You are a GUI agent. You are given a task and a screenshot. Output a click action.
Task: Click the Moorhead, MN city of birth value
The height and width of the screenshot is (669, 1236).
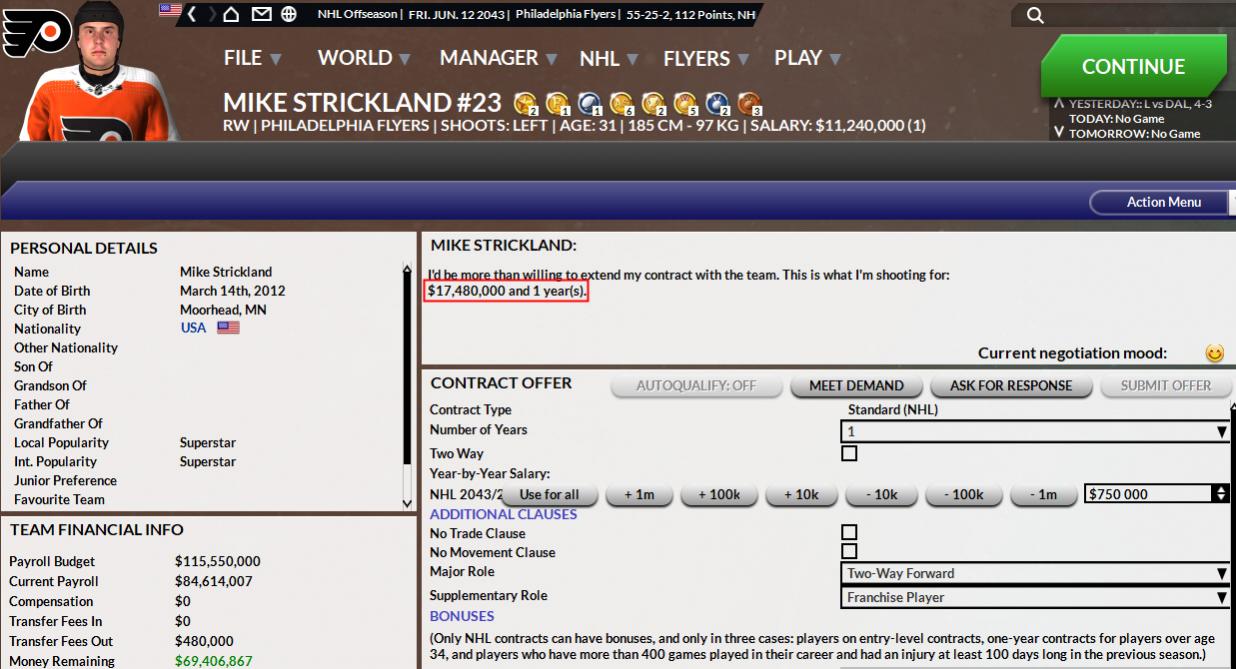pos(223,309)
